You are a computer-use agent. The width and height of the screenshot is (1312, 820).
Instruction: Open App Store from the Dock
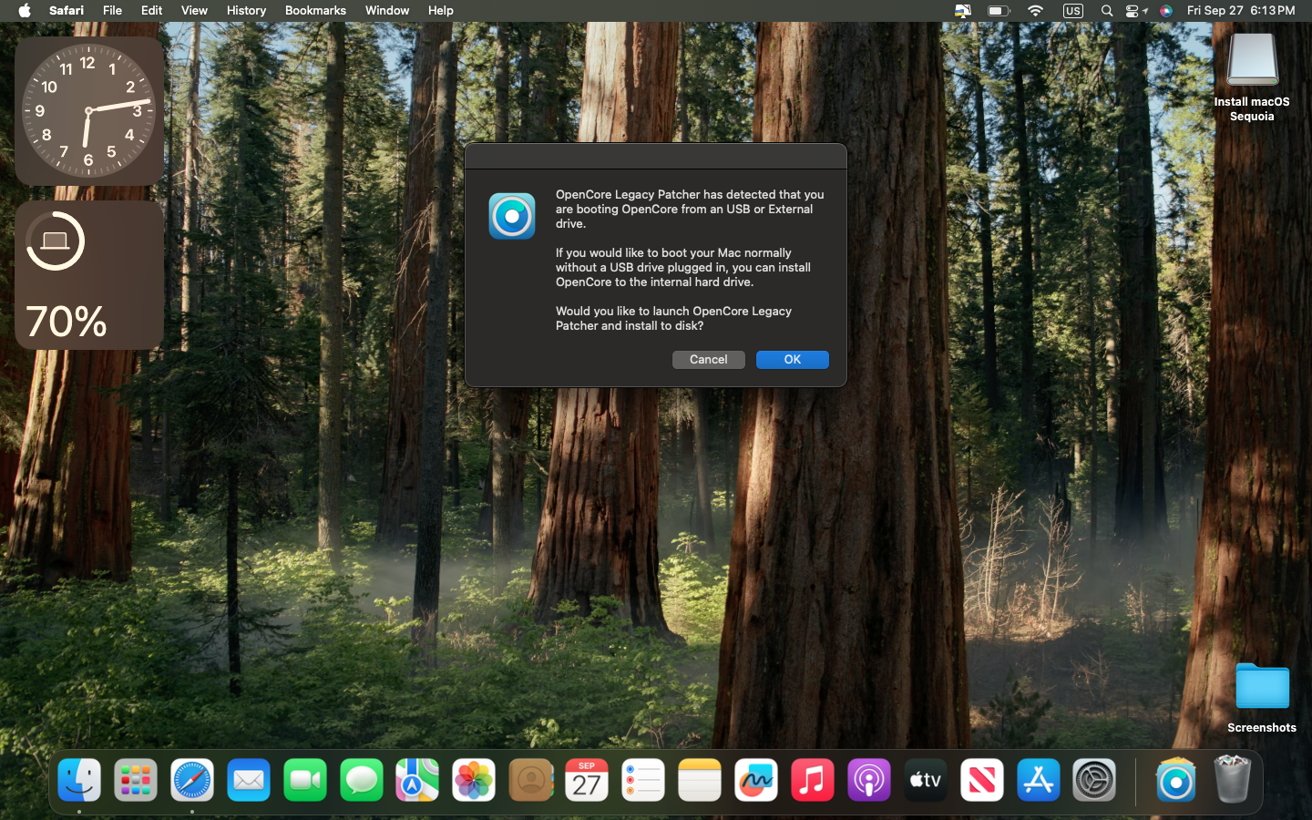(x=1038, y=780)
